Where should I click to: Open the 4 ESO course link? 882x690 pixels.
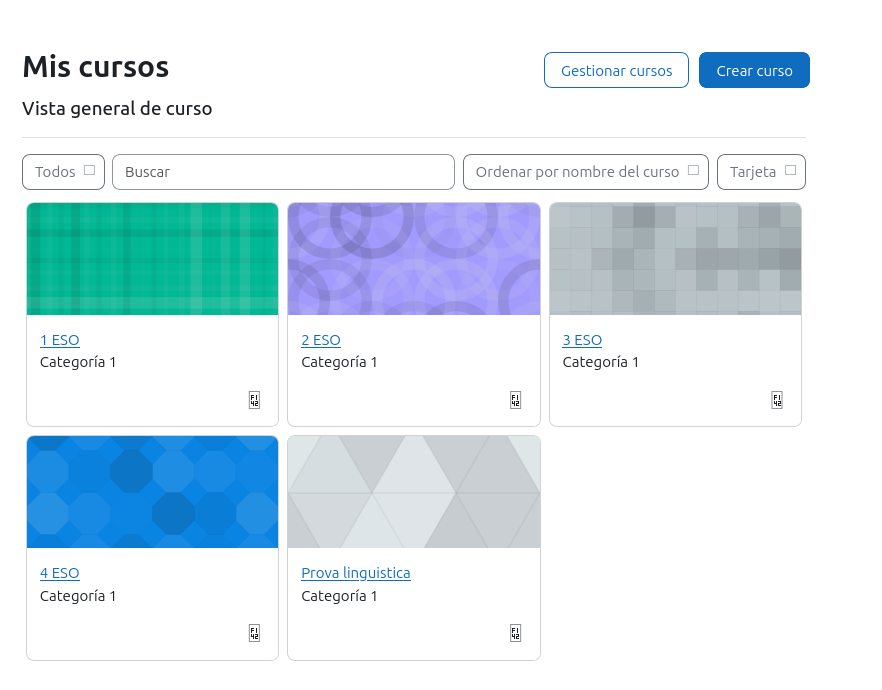click(x=59, y=573)
